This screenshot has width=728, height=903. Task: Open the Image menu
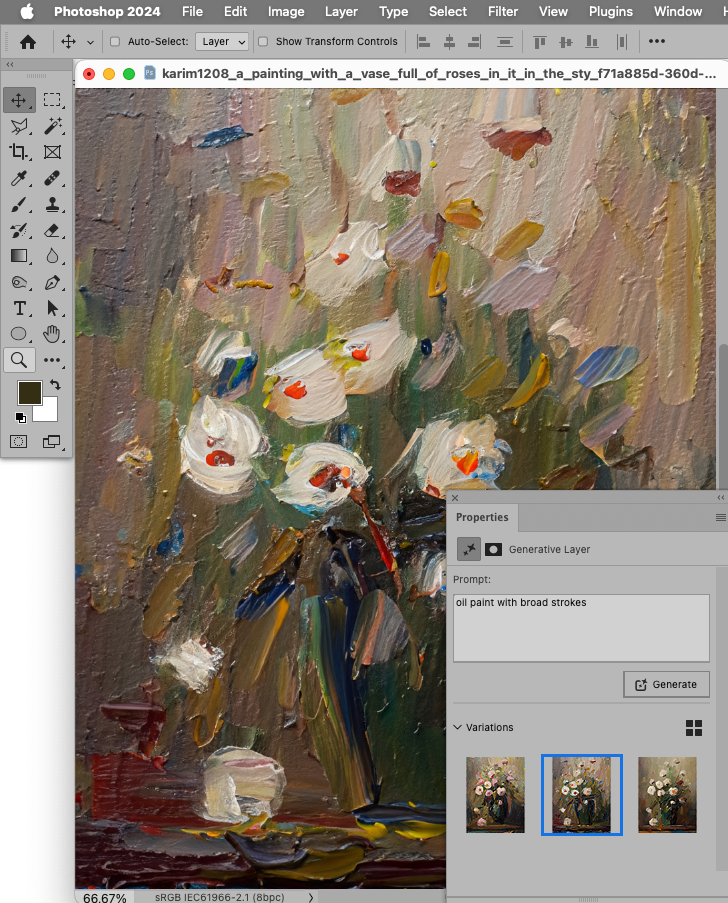click(x=286, y=12)
